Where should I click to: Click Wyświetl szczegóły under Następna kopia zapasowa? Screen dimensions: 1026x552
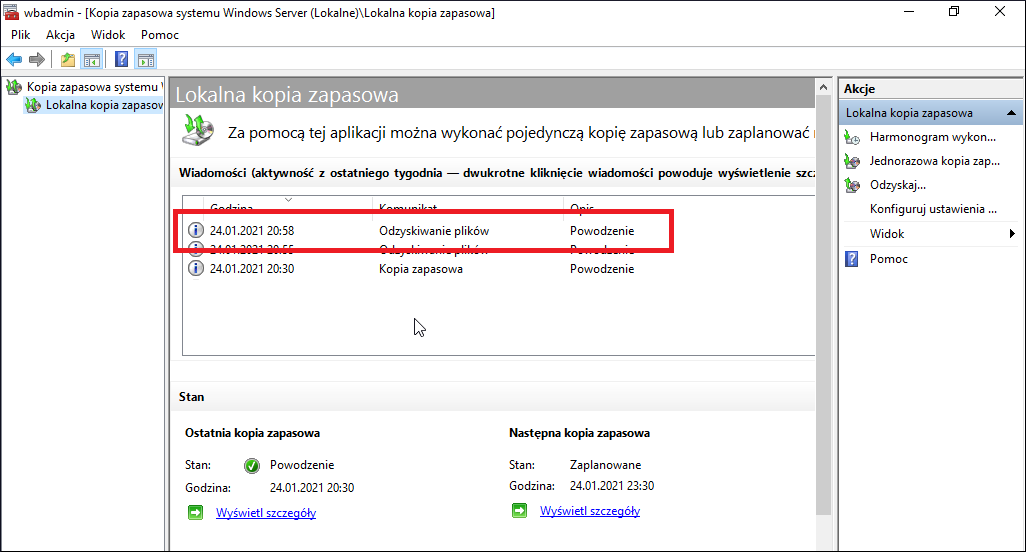pos(590,511)
